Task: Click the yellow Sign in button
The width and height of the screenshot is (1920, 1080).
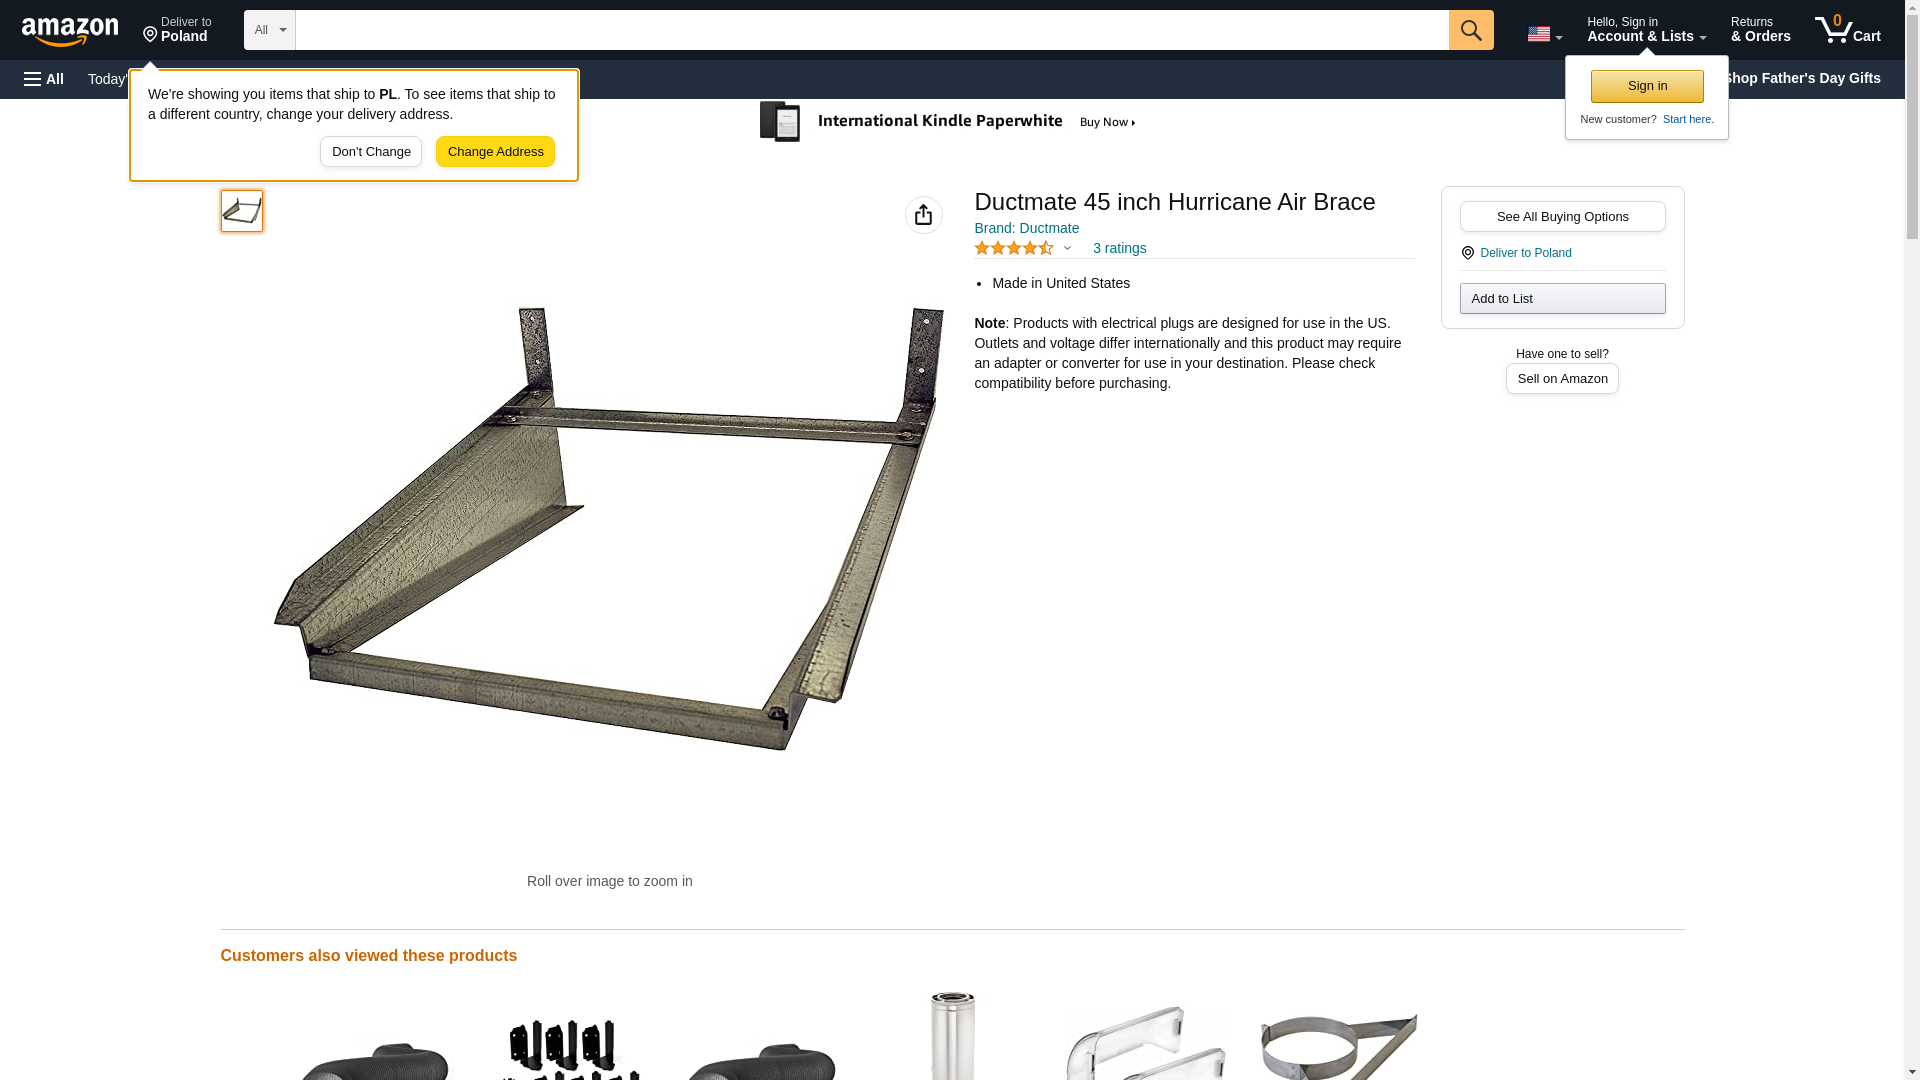Action: (1647, 86)
